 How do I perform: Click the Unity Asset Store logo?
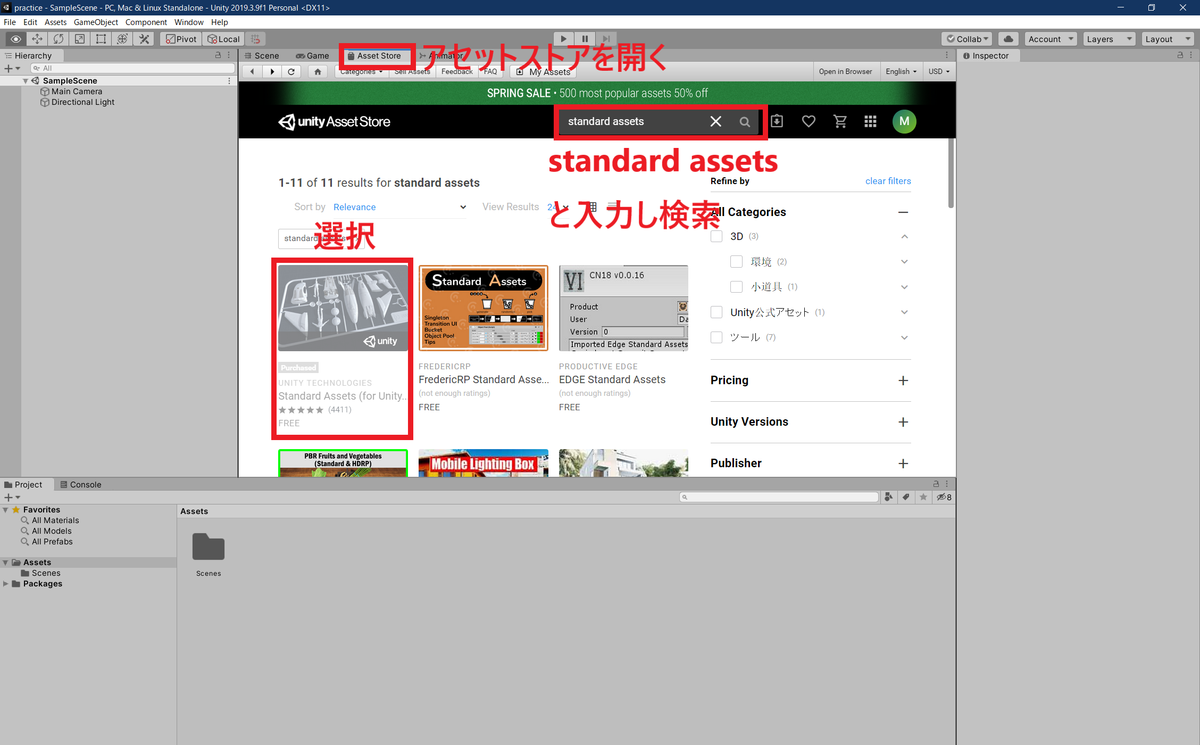pos(334,122)
